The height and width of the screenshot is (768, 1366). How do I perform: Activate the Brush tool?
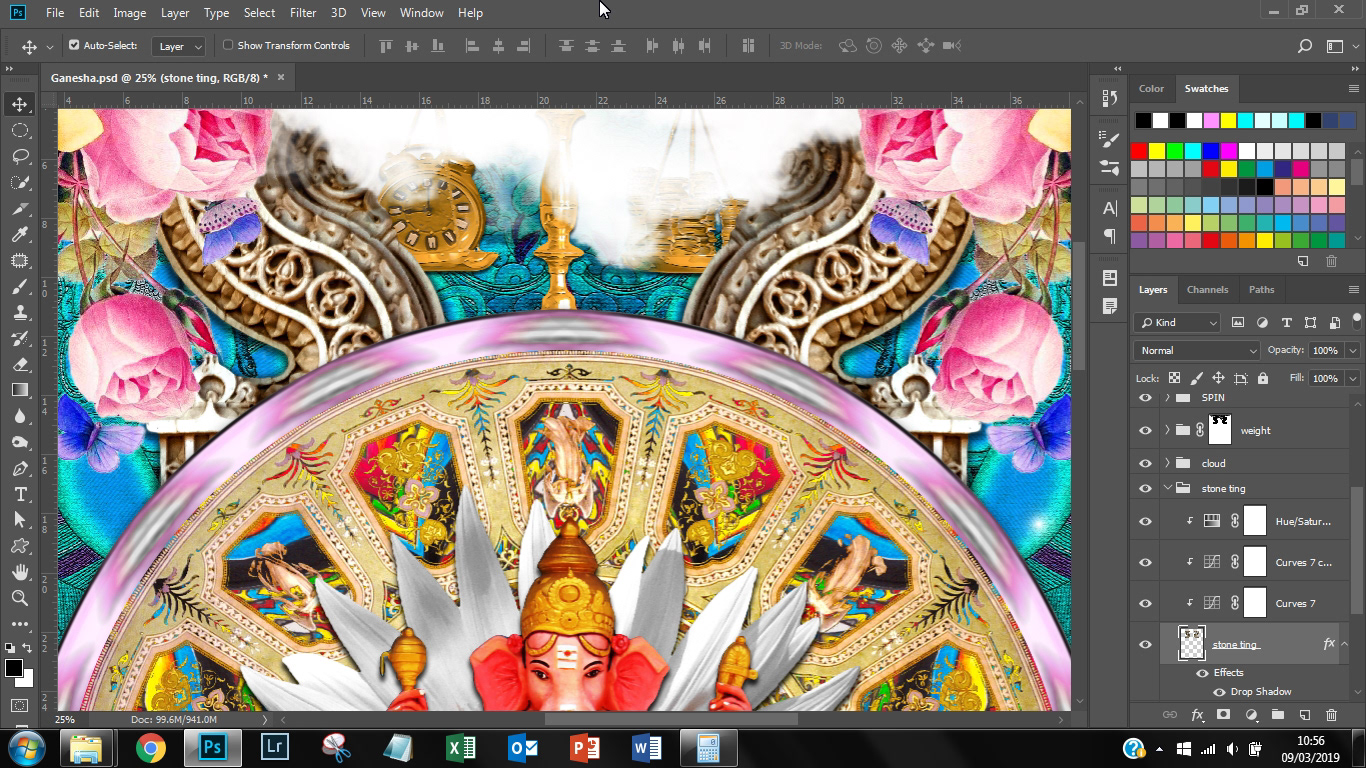click(19, 287)
